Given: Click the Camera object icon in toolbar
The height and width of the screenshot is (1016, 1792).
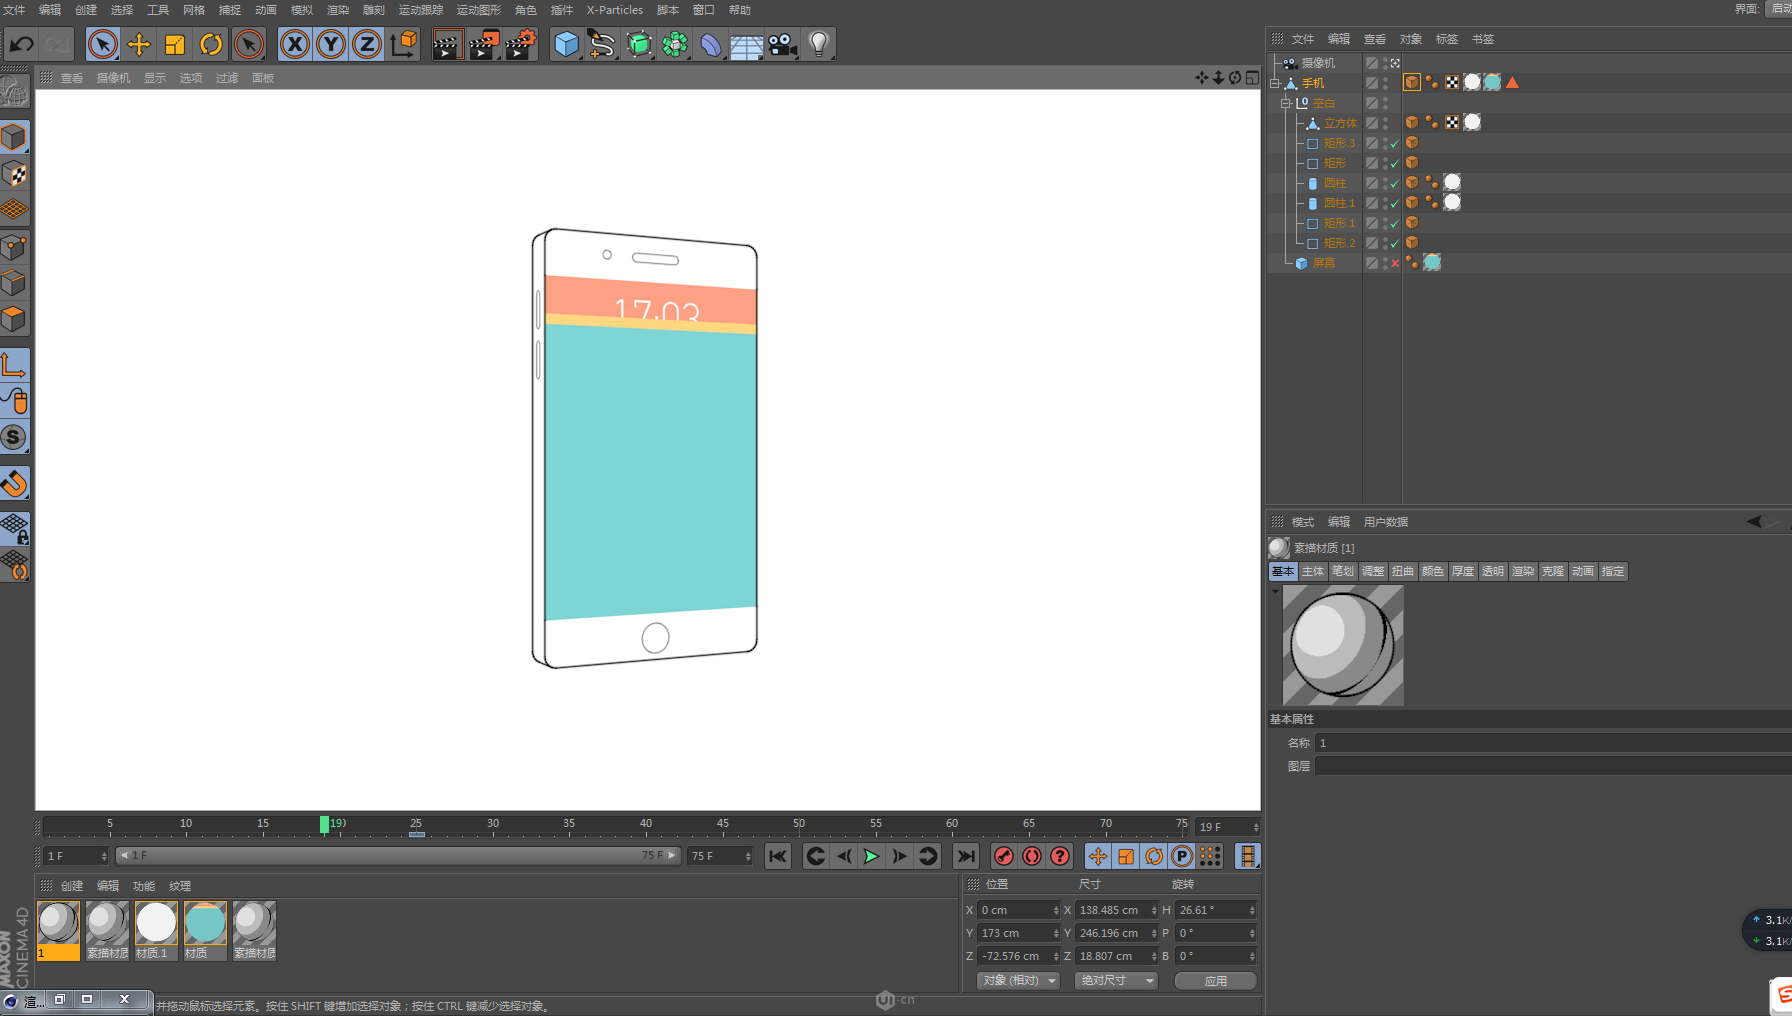Looking at the screenshot, I should coord(782,44).
